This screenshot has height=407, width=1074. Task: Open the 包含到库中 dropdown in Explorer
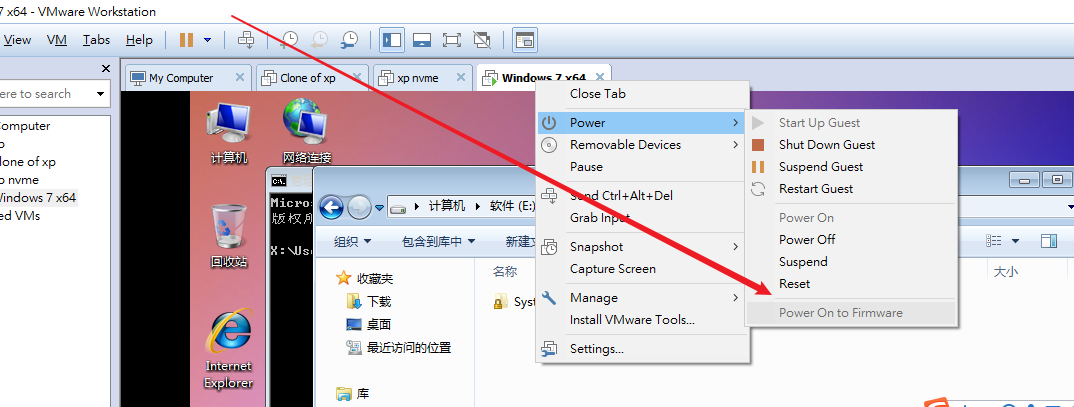click(440, 241)
